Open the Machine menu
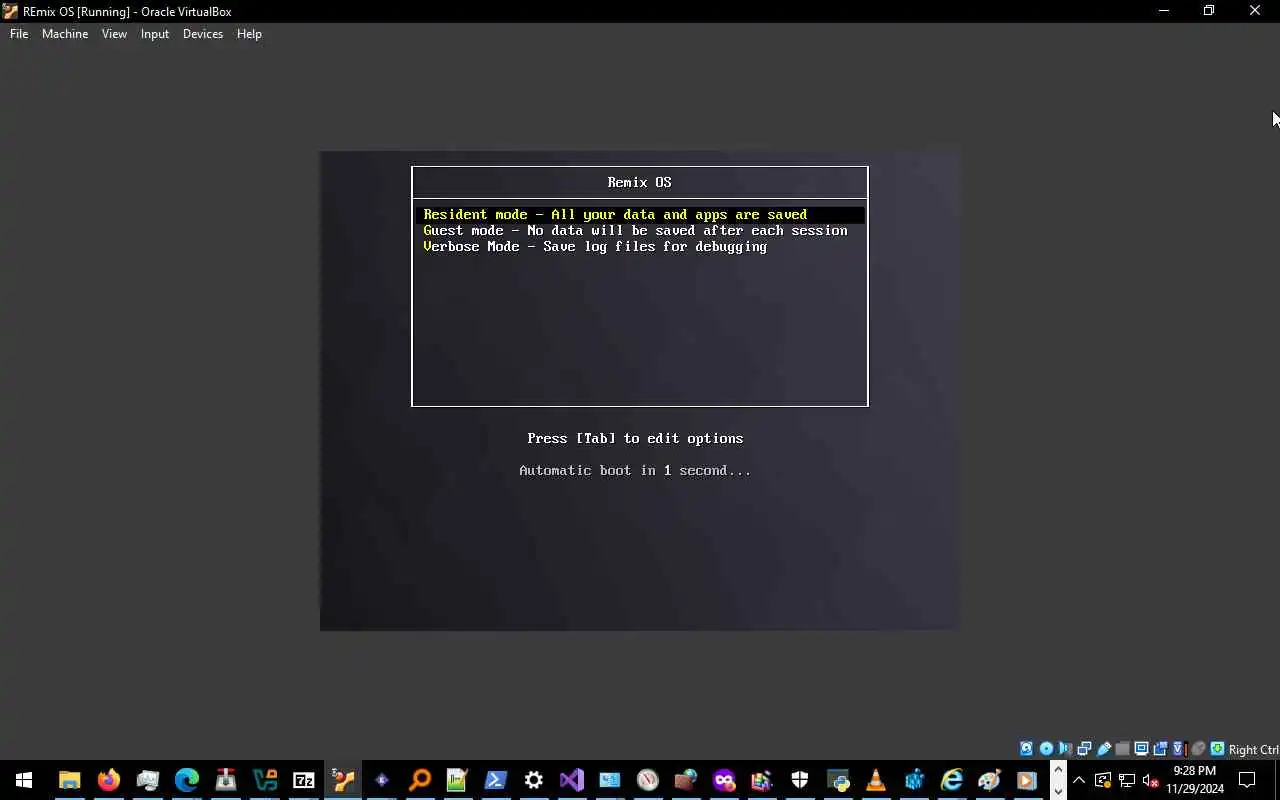The height and width of the screenshot is (800, 1280). pyautogui.click(x=65, y=34)
